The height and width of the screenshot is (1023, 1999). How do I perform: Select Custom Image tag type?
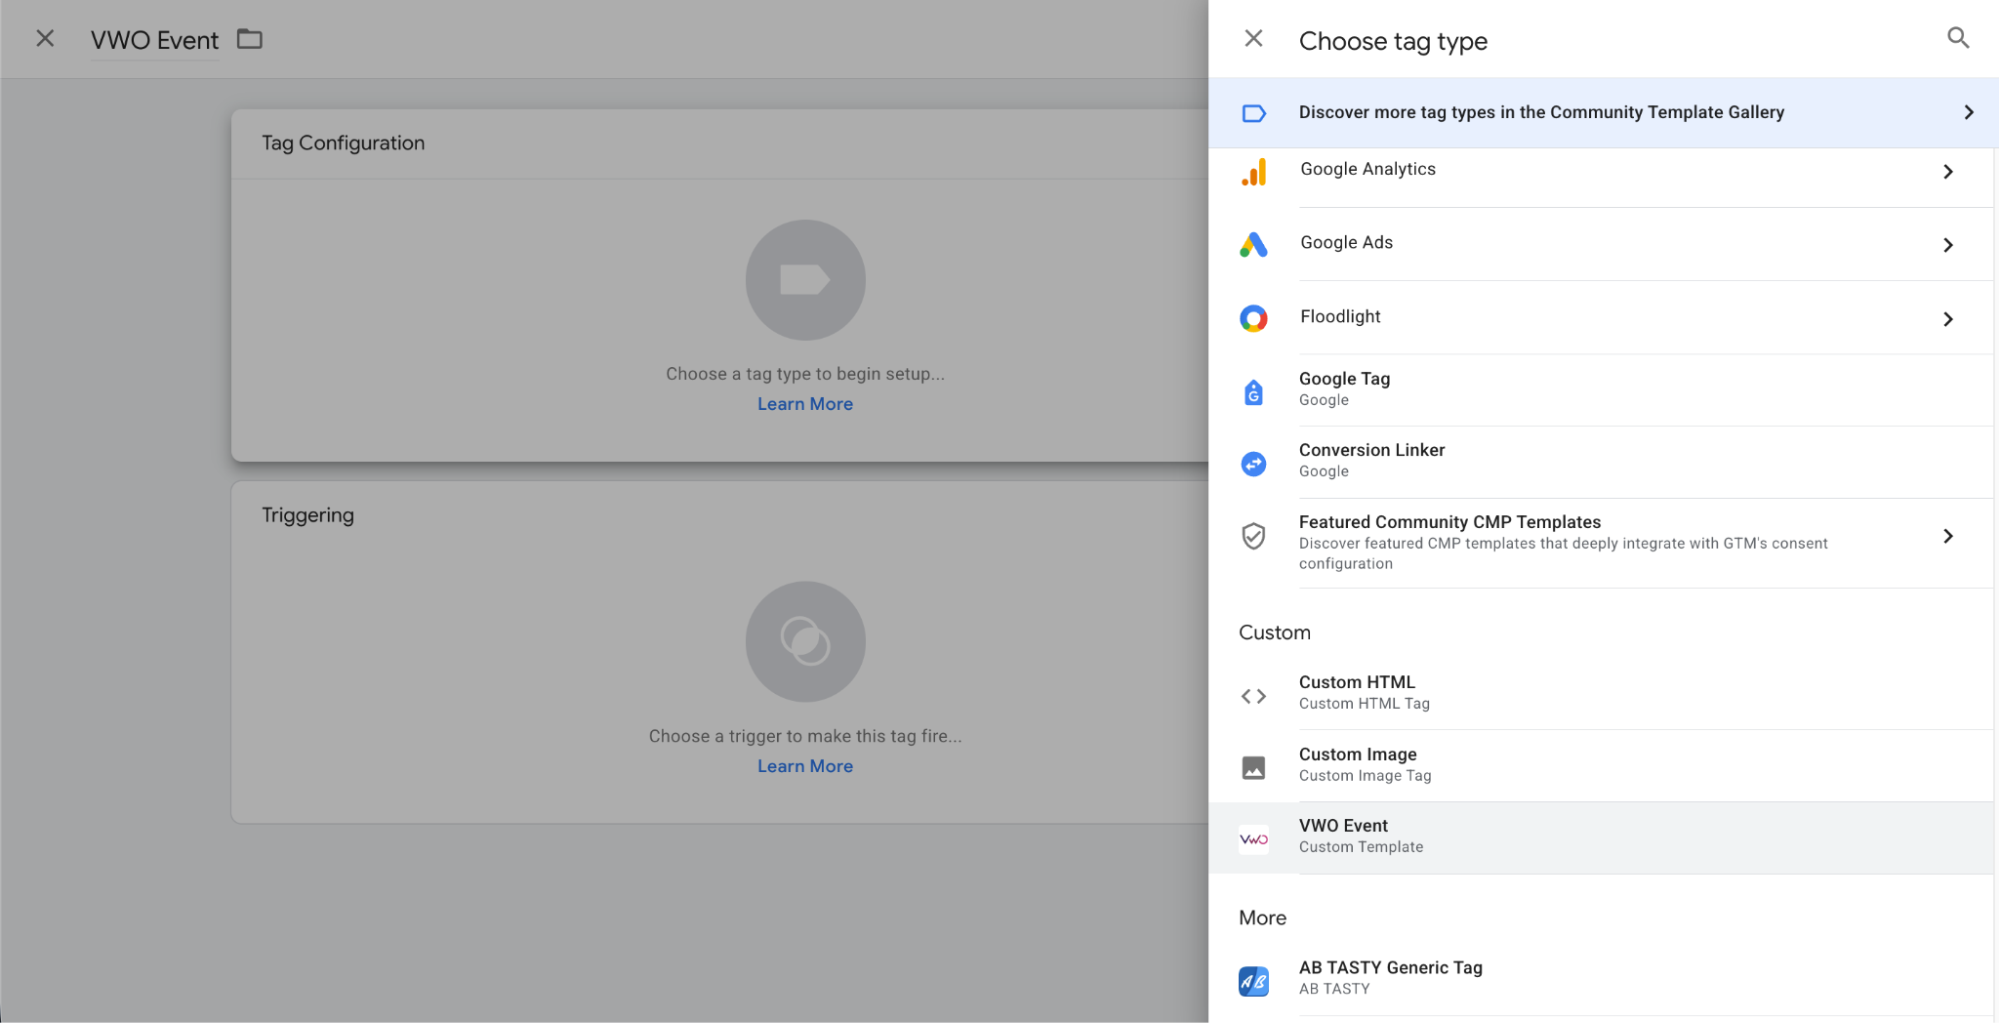point(1601,766)
